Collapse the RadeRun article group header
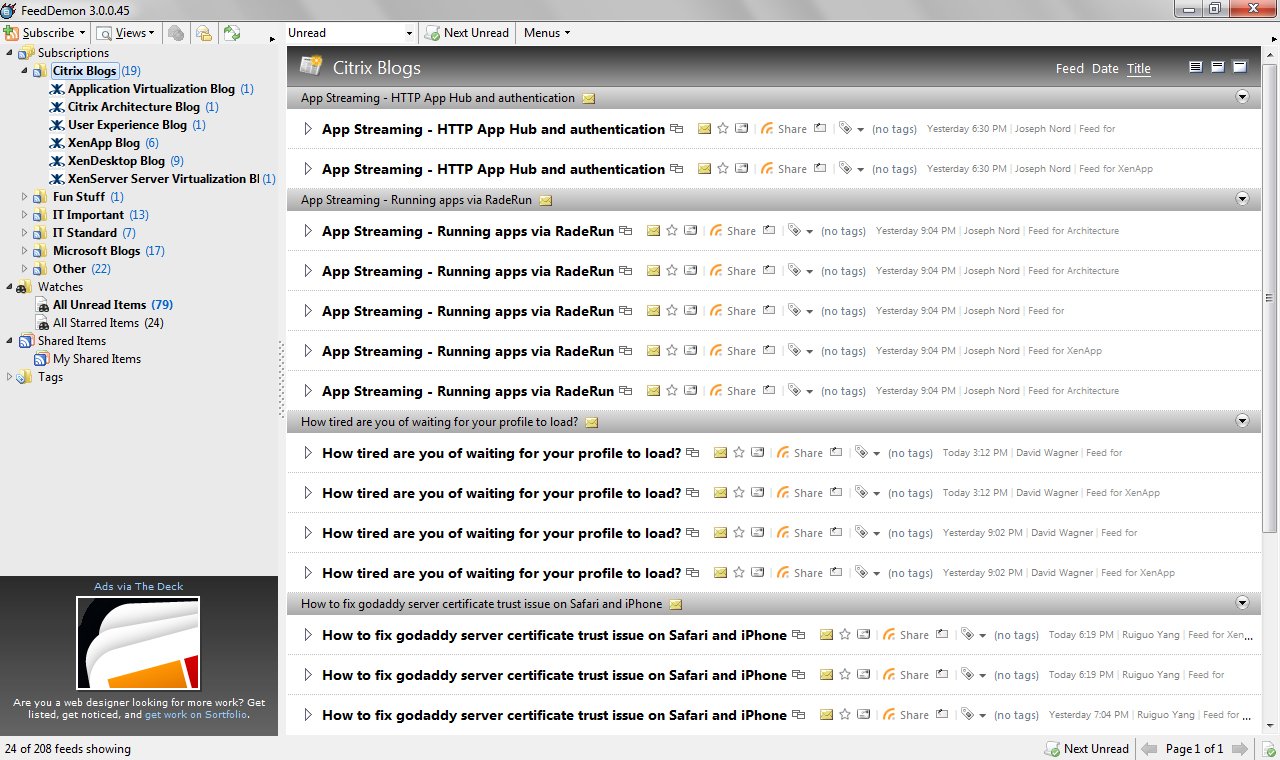The width and height of the screenshot is (1280, 760). [x=1243, y=199]
